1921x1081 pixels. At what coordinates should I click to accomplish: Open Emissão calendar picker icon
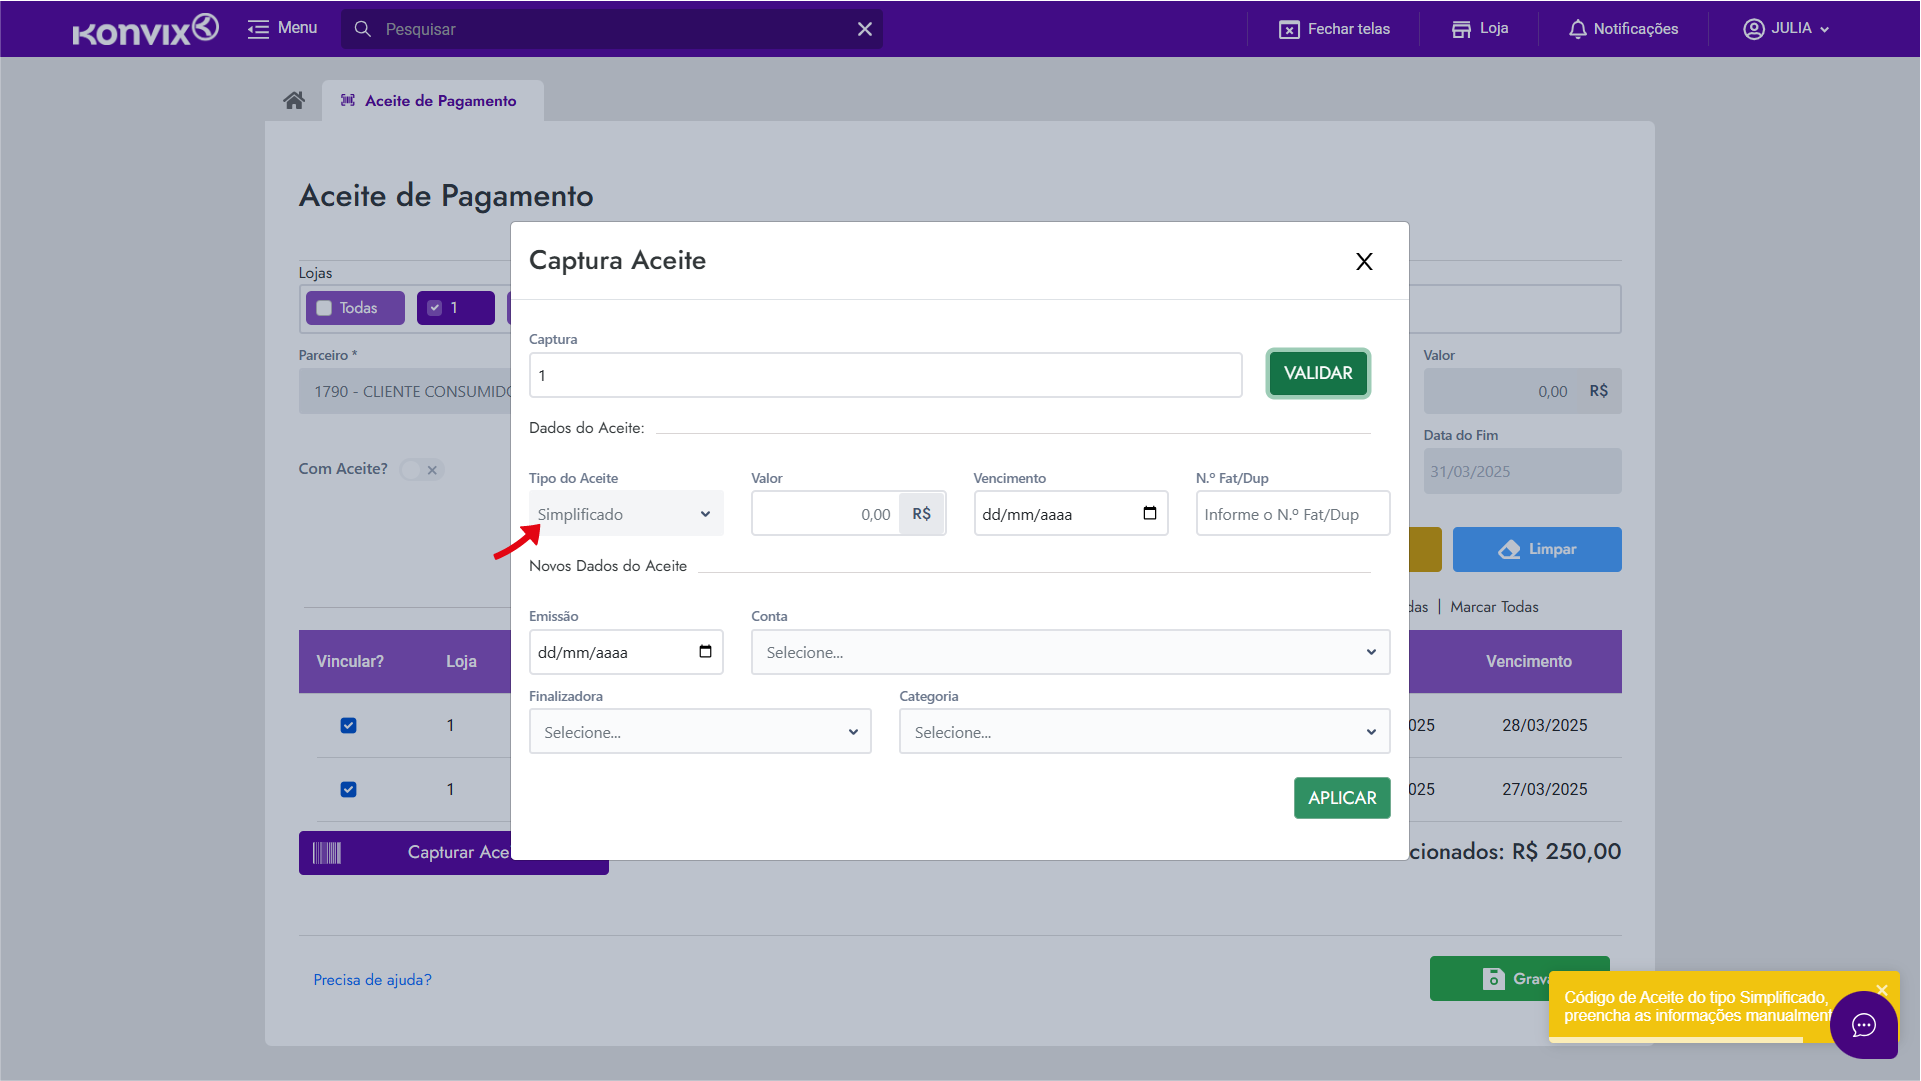pos(705,651)
